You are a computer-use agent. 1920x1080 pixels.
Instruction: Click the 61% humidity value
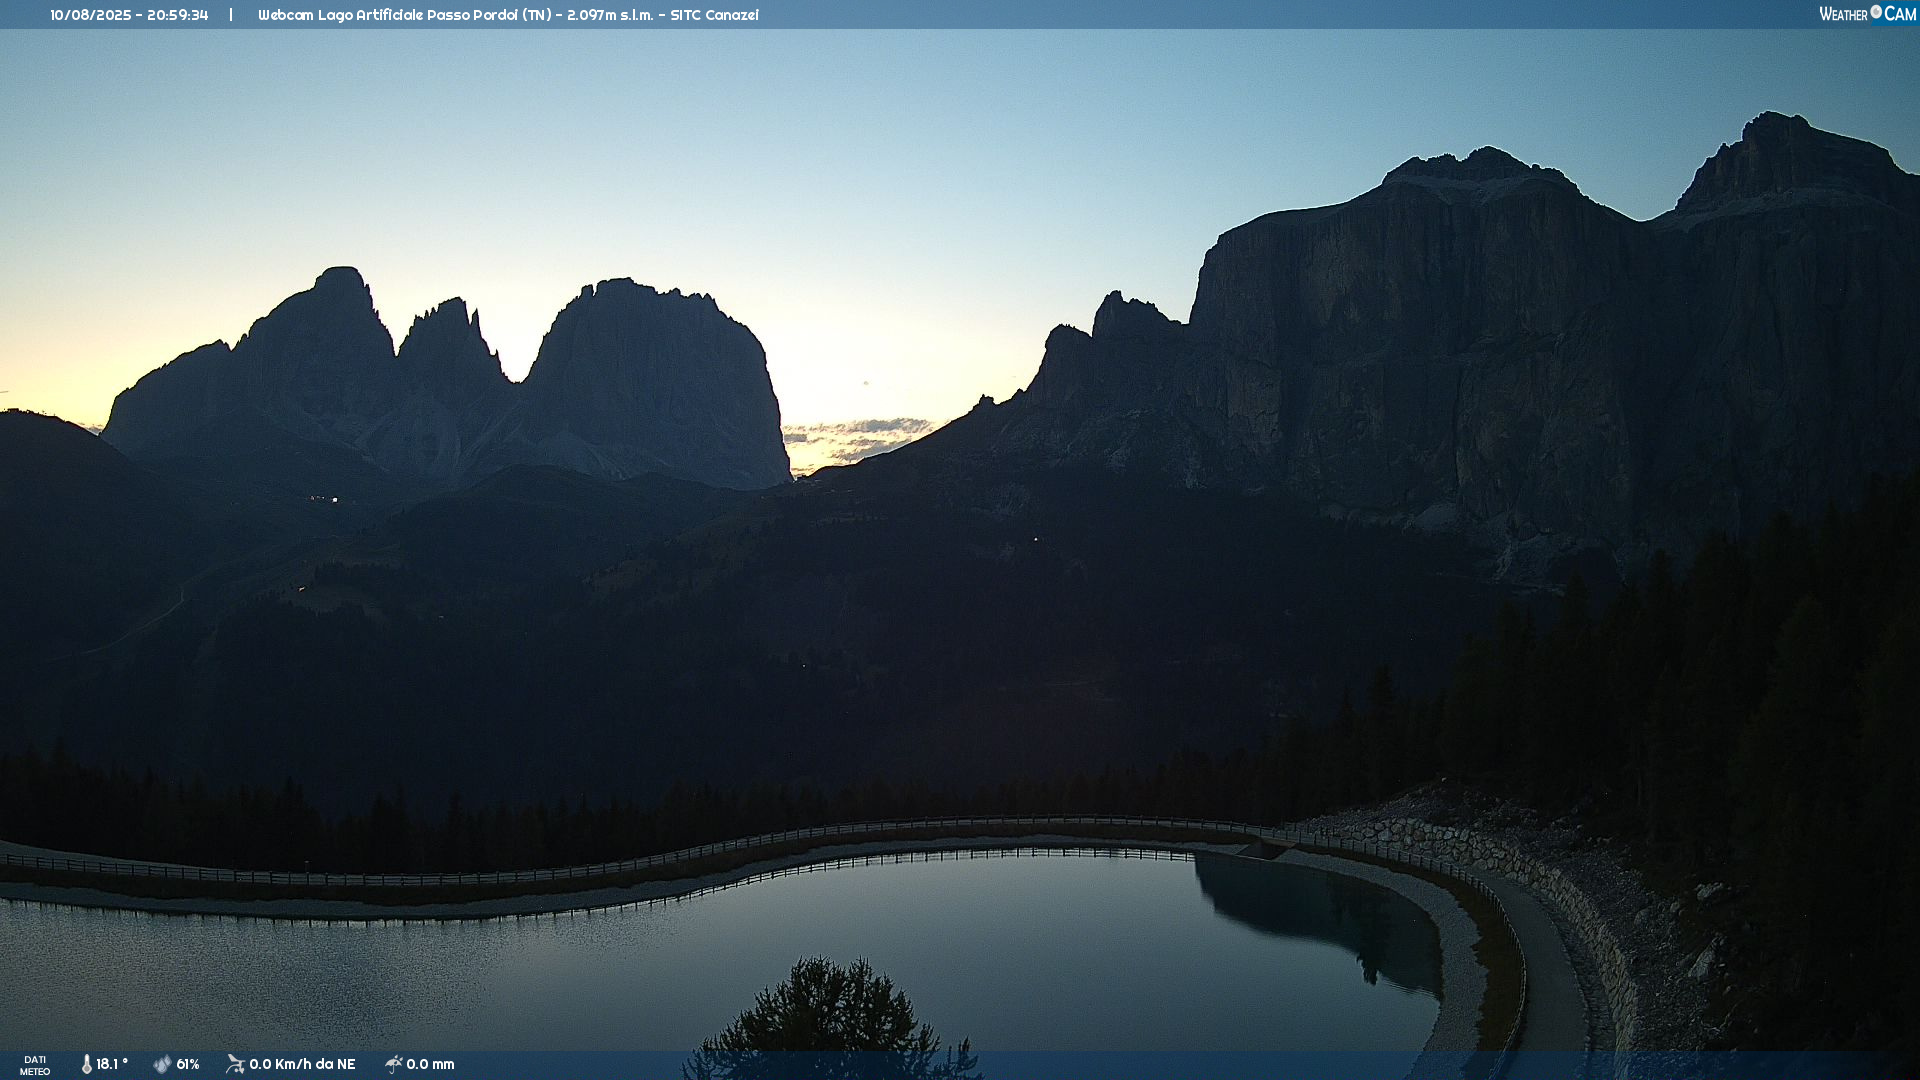tap(188, 1064)
